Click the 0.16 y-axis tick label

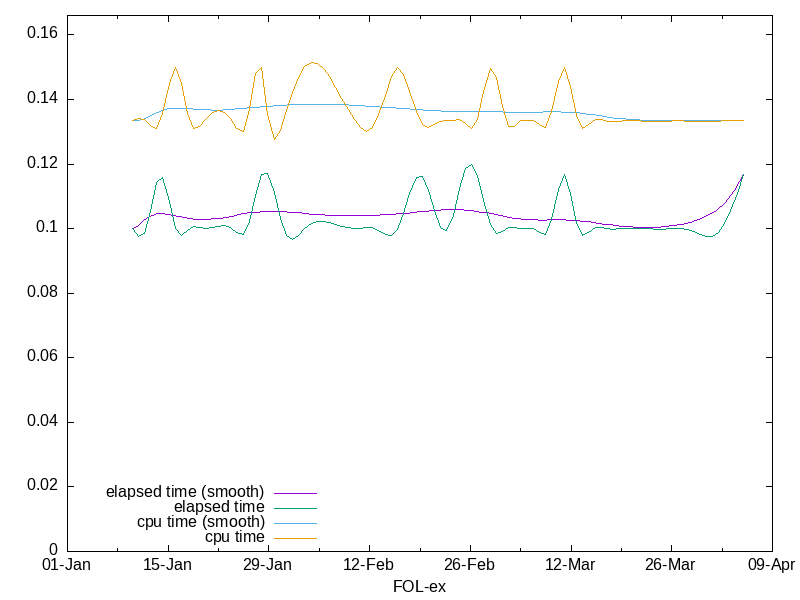point(43,34)
